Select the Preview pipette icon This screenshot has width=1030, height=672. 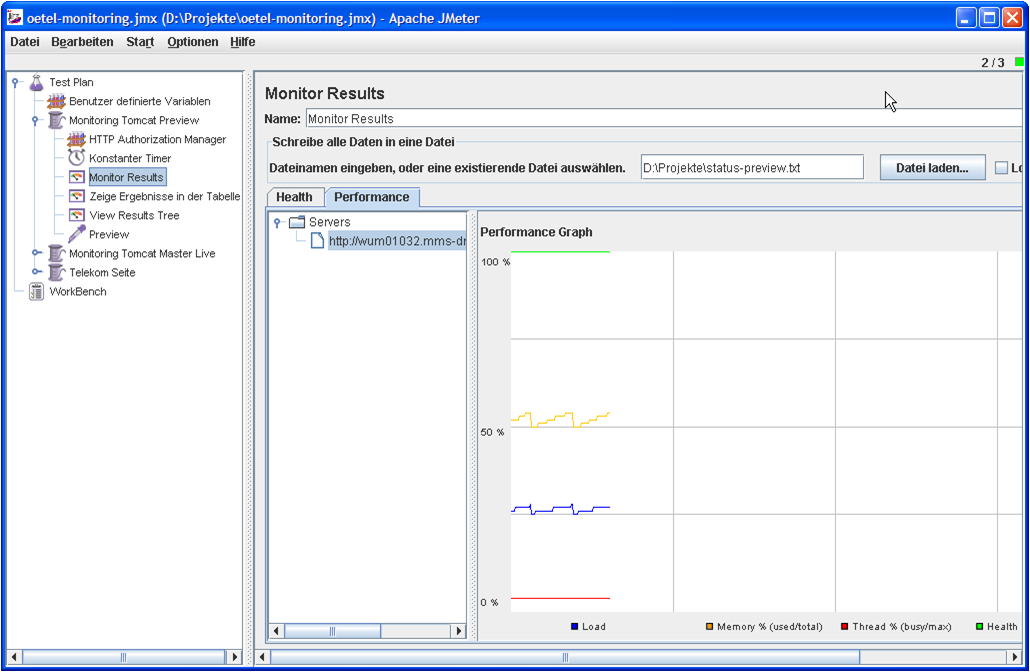point(76,234)
